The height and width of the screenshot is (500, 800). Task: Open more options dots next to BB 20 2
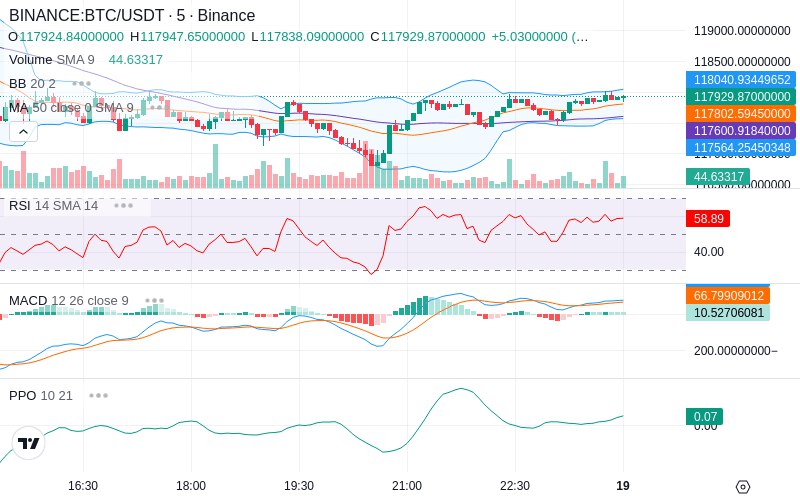[82, 84]
